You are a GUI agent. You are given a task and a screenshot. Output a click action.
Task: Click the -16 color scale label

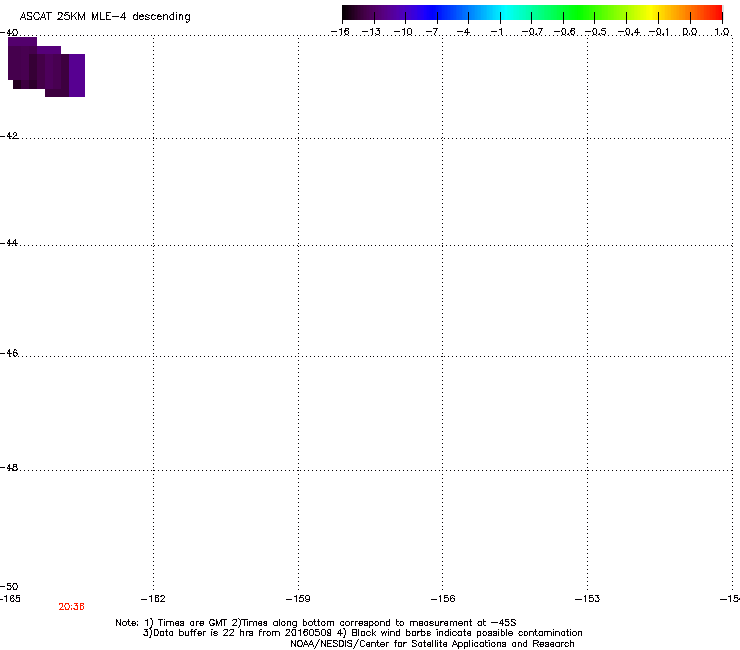[340, 32]
